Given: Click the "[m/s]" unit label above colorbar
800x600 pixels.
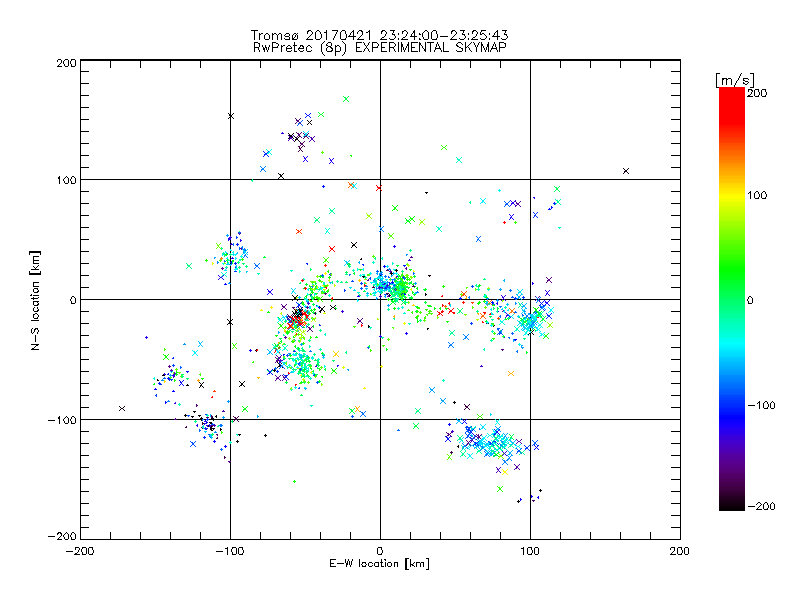Looking at the screenshot, I should 734,80.
